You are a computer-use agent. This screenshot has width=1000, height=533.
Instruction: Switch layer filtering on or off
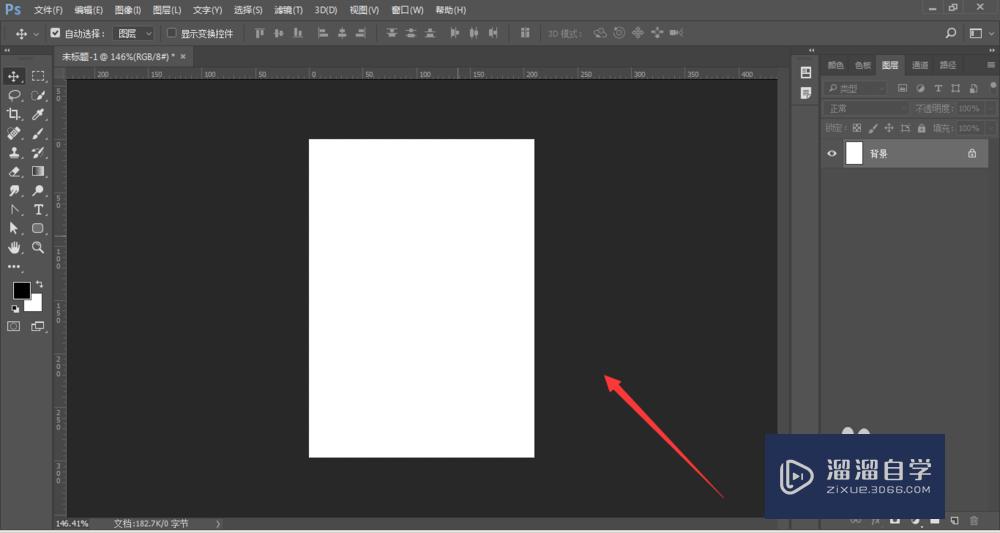pos(993,85)
